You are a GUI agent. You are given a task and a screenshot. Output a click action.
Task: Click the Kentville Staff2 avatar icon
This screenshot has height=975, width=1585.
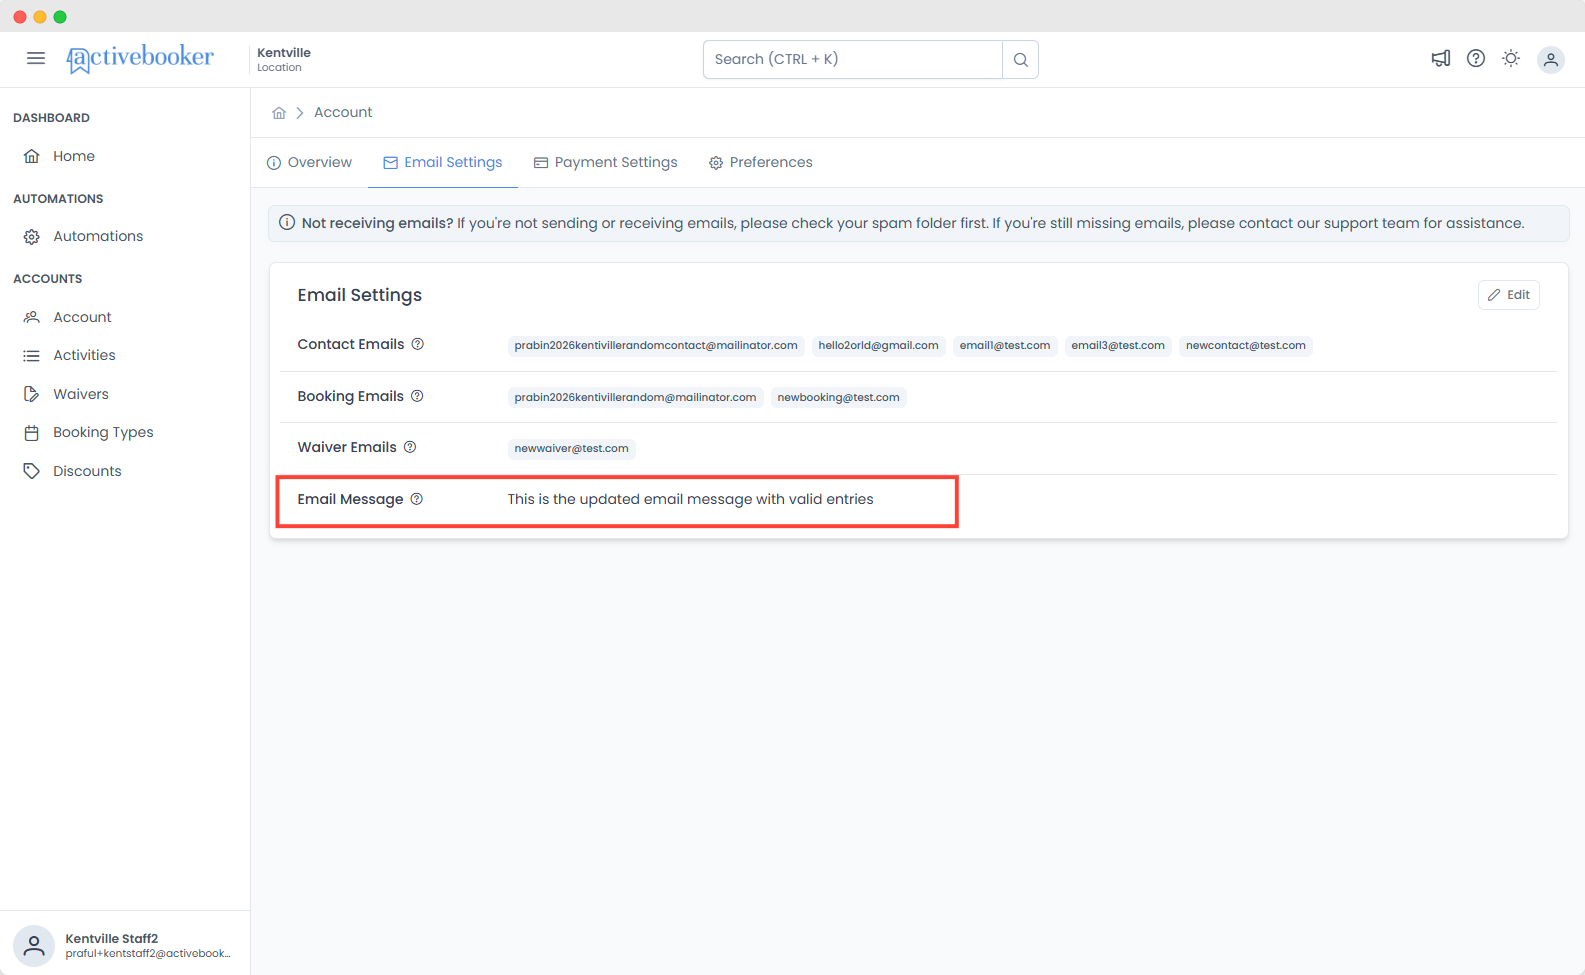(34, 945)
